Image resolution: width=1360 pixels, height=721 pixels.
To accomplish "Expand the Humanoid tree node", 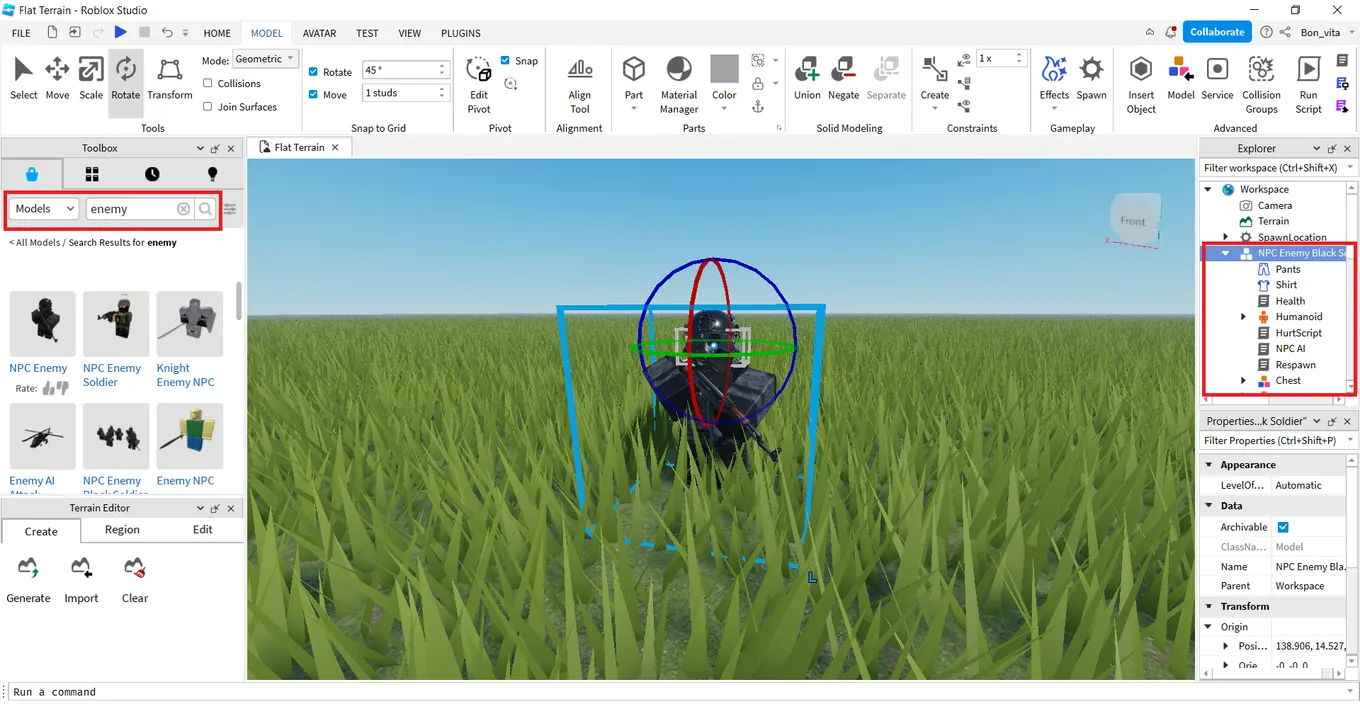I will pyautogui.click(x=1243, y=317).
